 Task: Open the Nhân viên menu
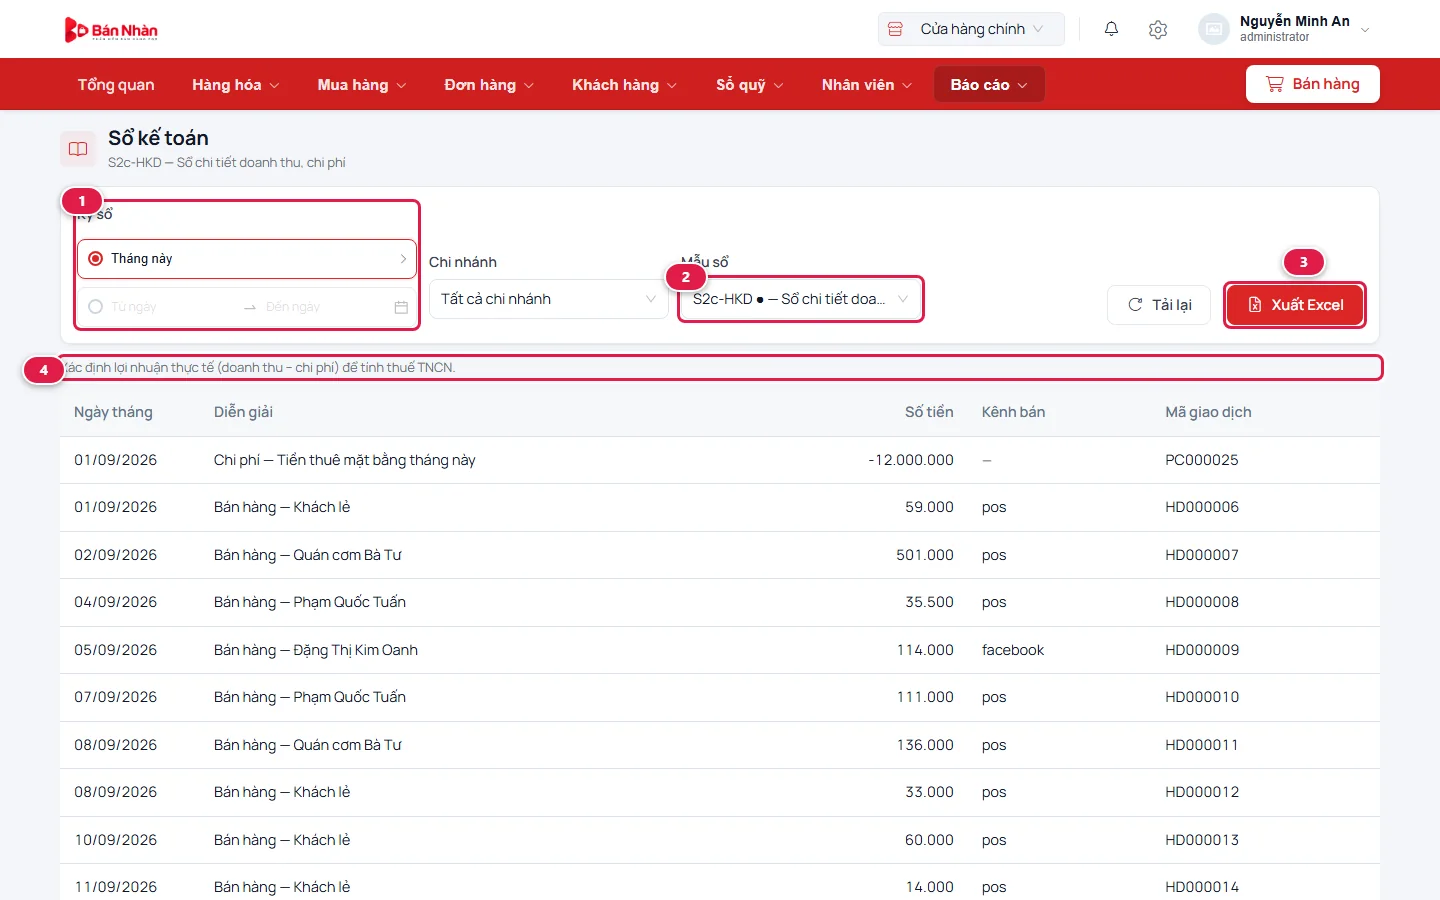[867, 85]
